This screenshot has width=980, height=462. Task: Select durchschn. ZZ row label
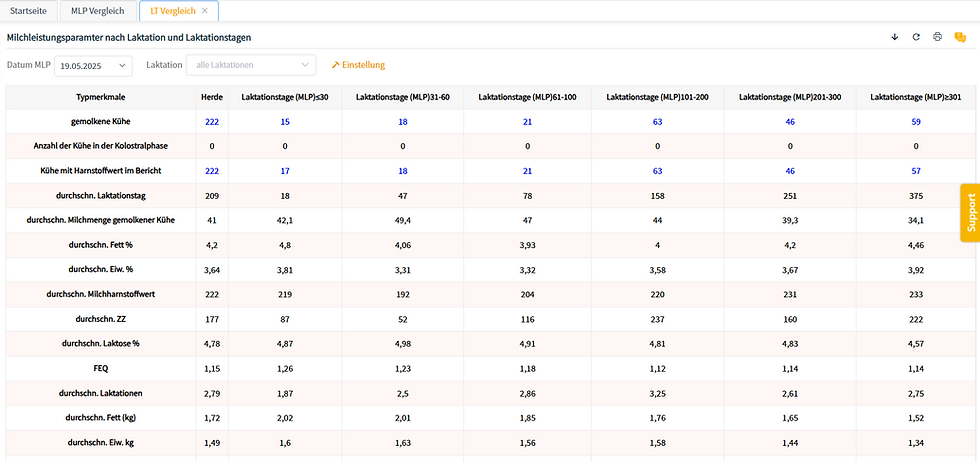(x=101, y=319)
